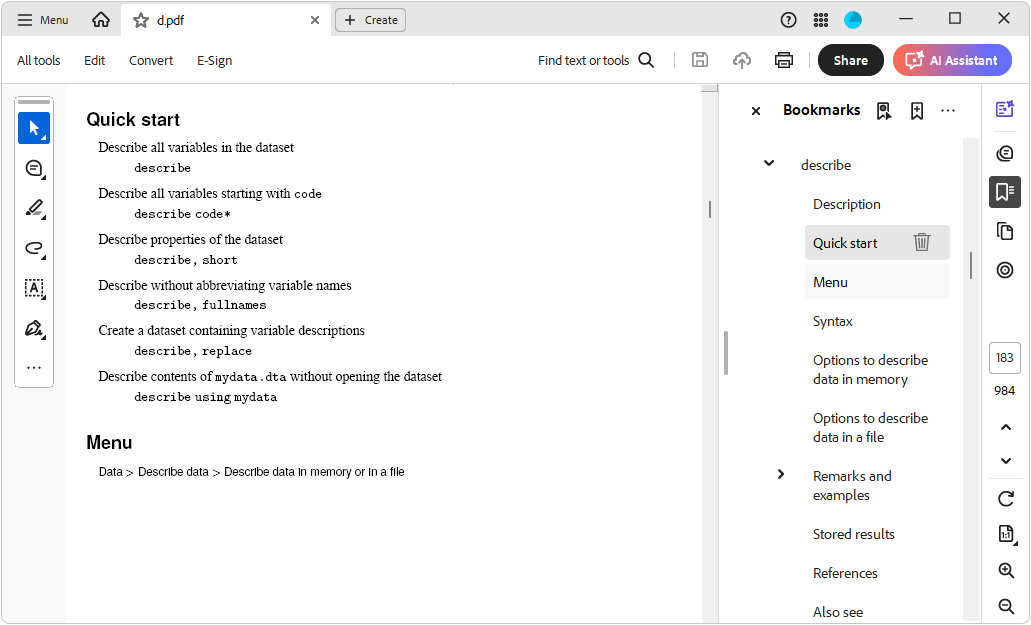Select the freehand Draw loop tool
This screenshot has width=1031, height=625.
tap(34, 248)
